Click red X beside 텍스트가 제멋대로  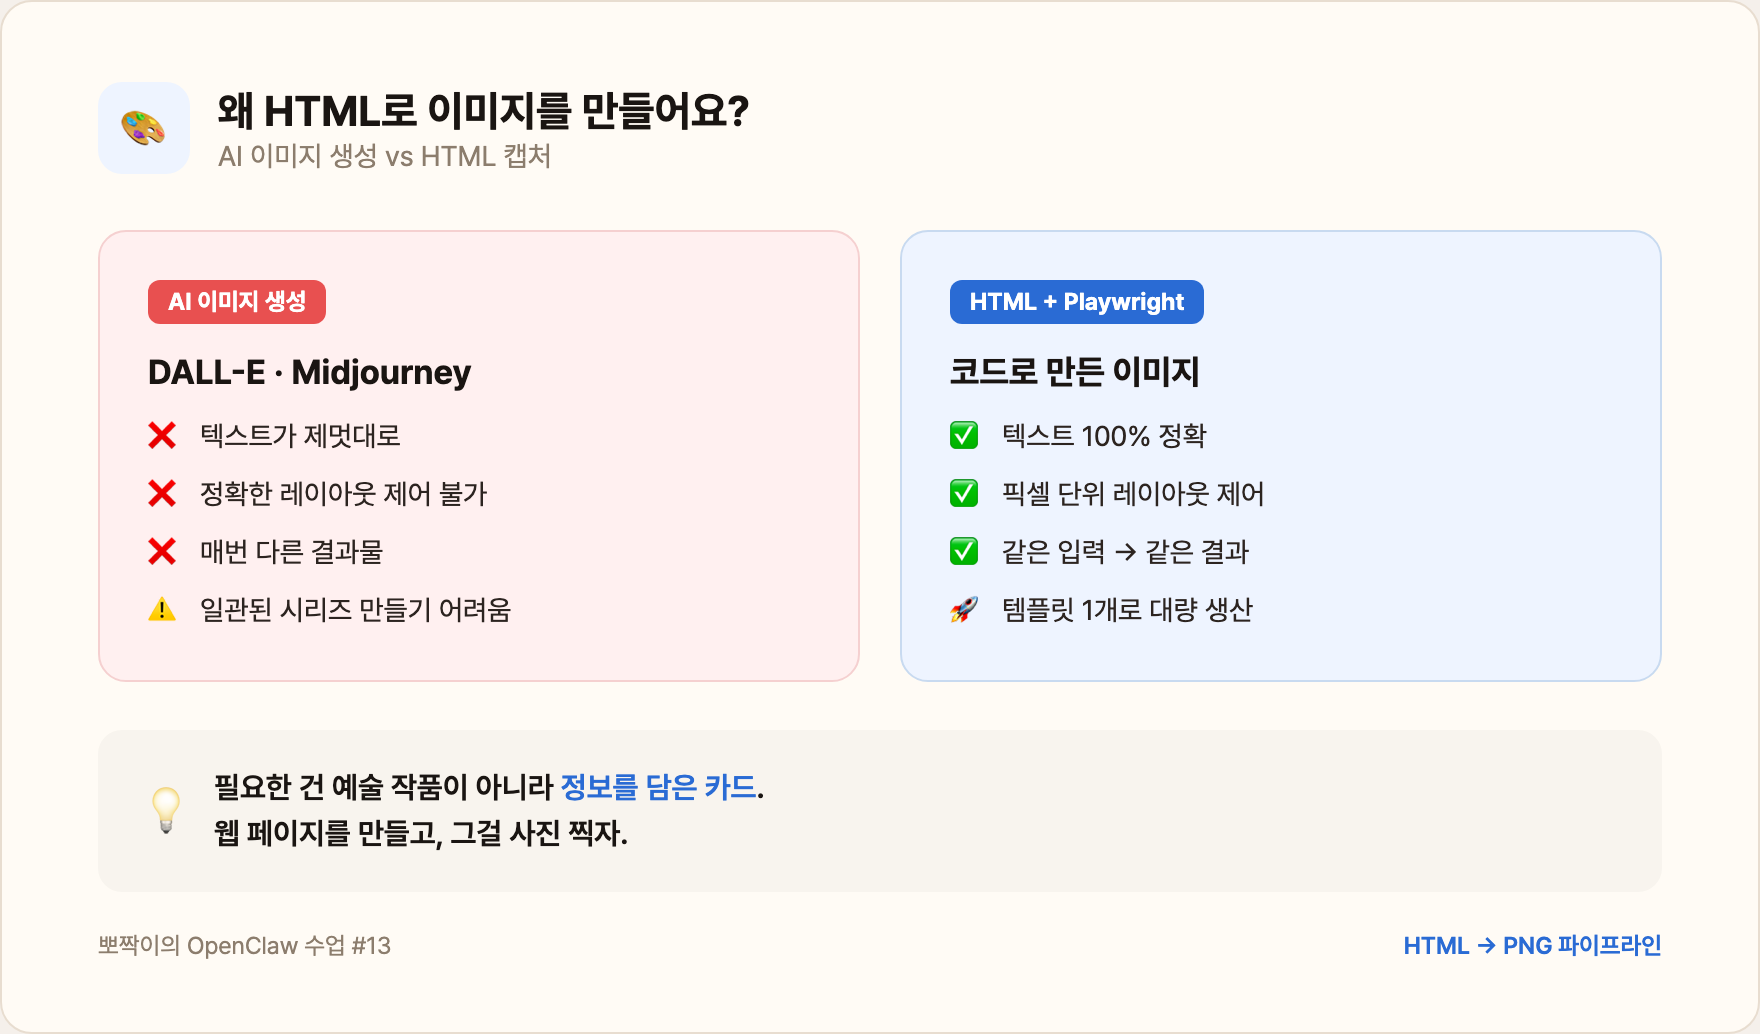[162, 436]
